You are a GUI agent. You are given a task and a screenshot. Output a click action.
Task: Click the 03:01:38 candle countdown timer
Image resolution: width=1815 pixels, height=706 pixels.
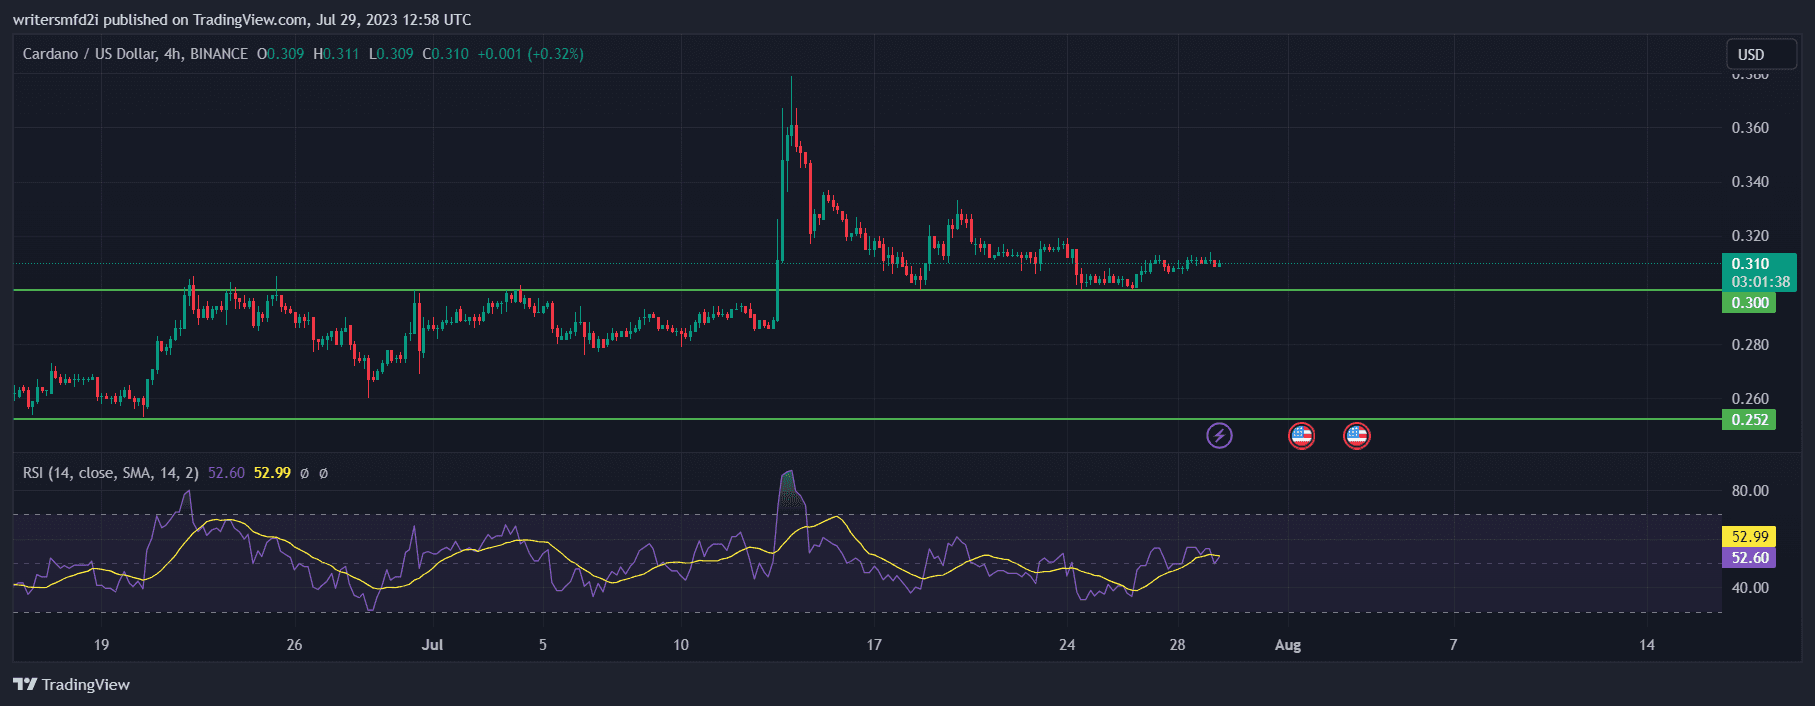tap(1760, 282)
